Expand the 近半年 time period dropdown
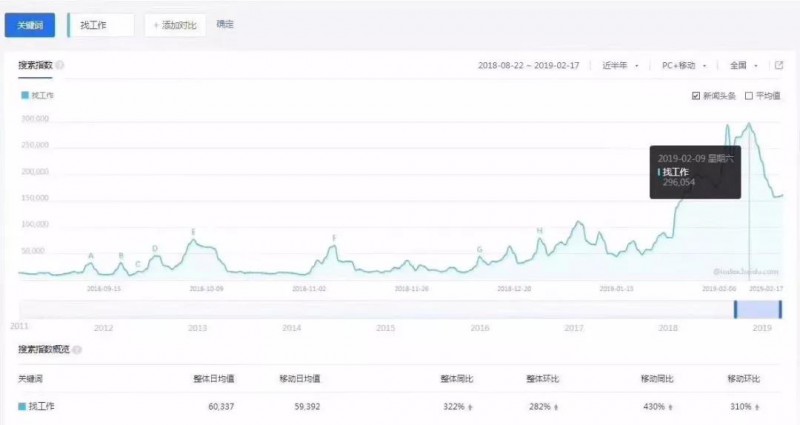800x425 pixels. [620, 65]
